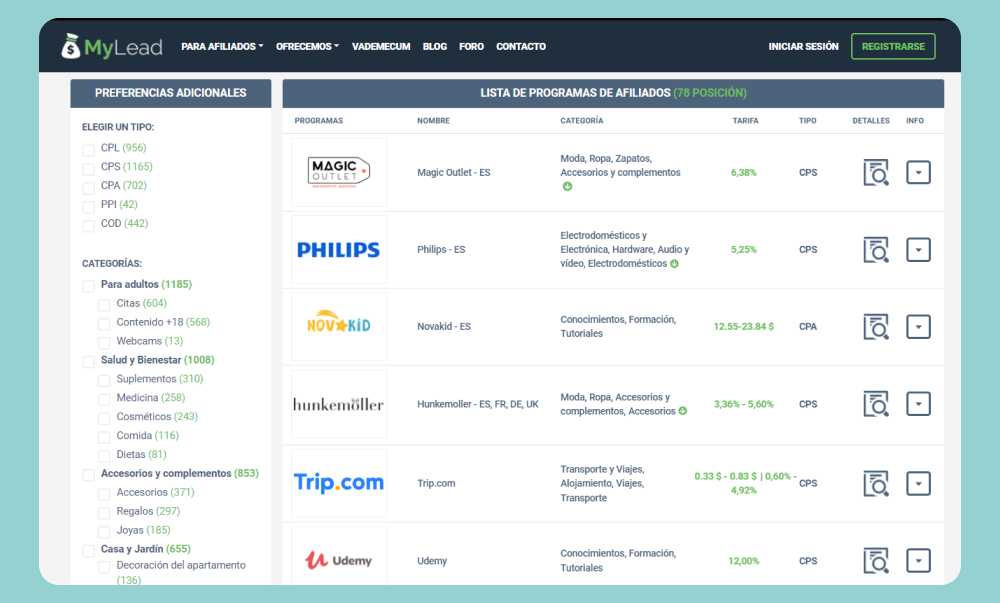This screenshot has width=1000, height=603.
Task: Check the Accesorios y complementos category
Action: (x=89, y=476)
